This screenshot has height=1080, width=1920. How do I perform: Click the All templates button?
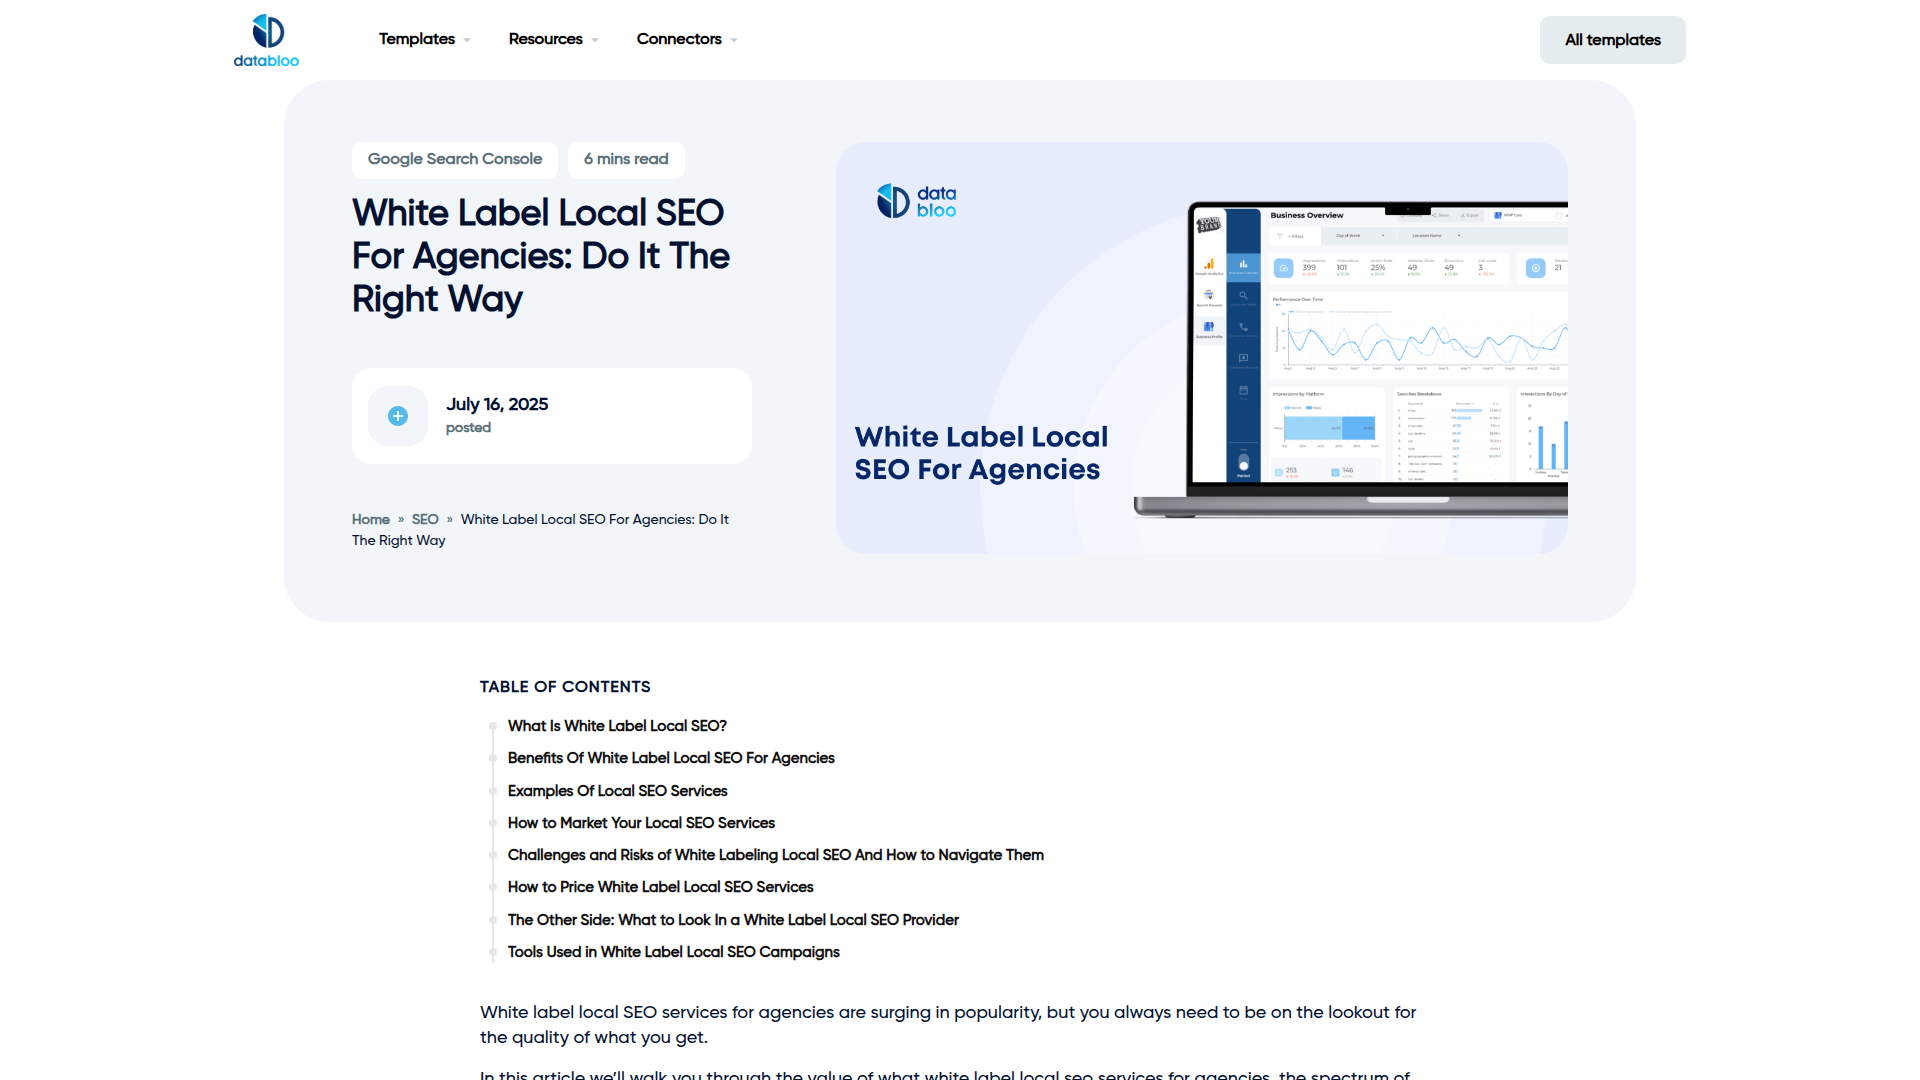(1611, 39)
